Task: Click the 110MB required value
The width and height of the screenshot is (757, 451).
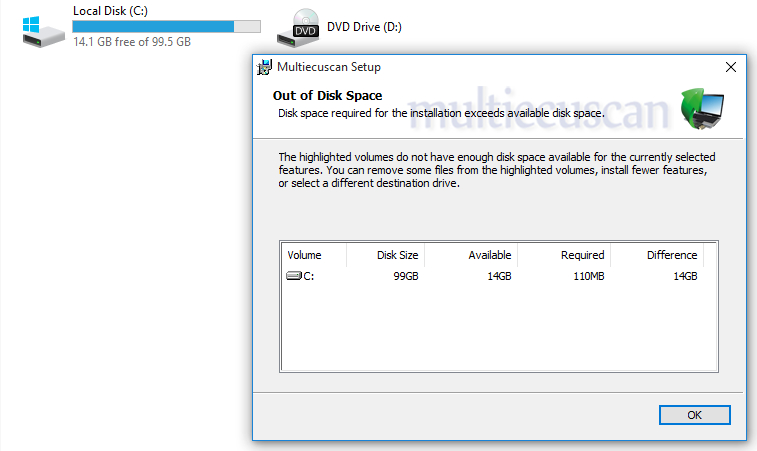Action: pyautogui.click(x=589, y=276)
